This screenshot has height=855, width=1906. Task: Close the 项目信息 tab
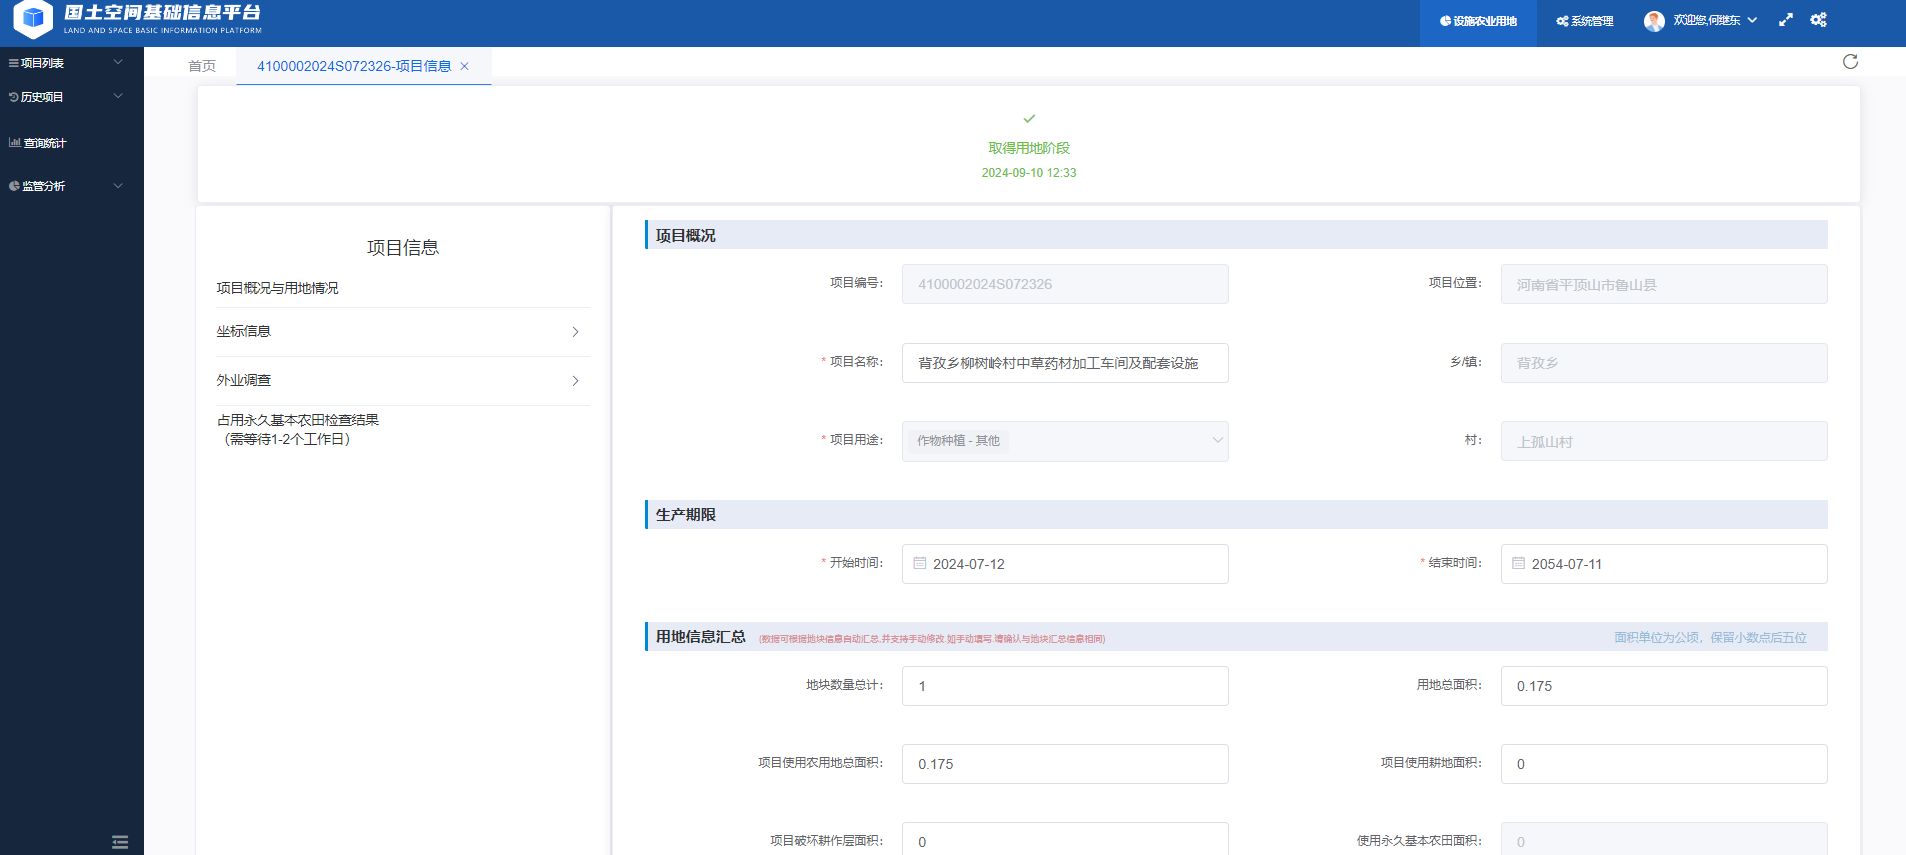[464, 66]
